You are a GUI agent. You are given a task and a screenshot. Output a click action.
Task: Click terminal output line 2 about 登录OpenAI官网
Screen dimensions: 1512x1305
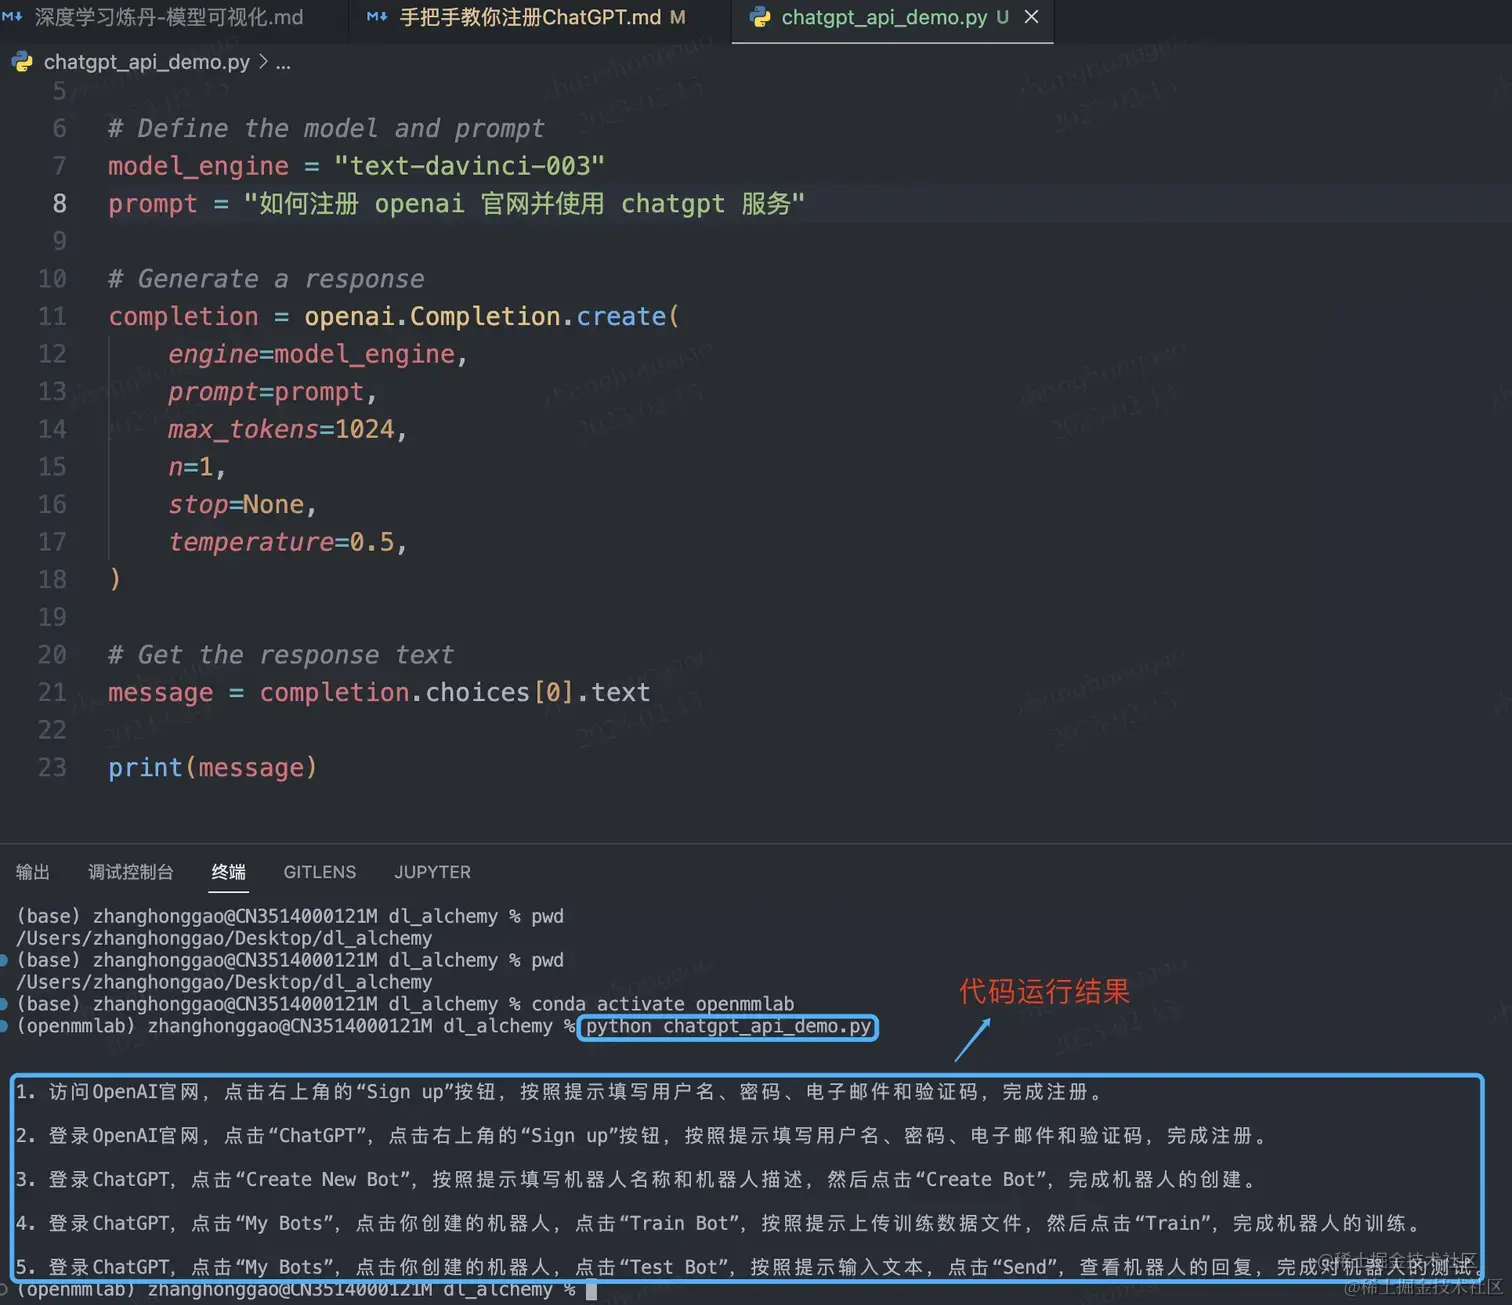click(x=642, y=1136)
